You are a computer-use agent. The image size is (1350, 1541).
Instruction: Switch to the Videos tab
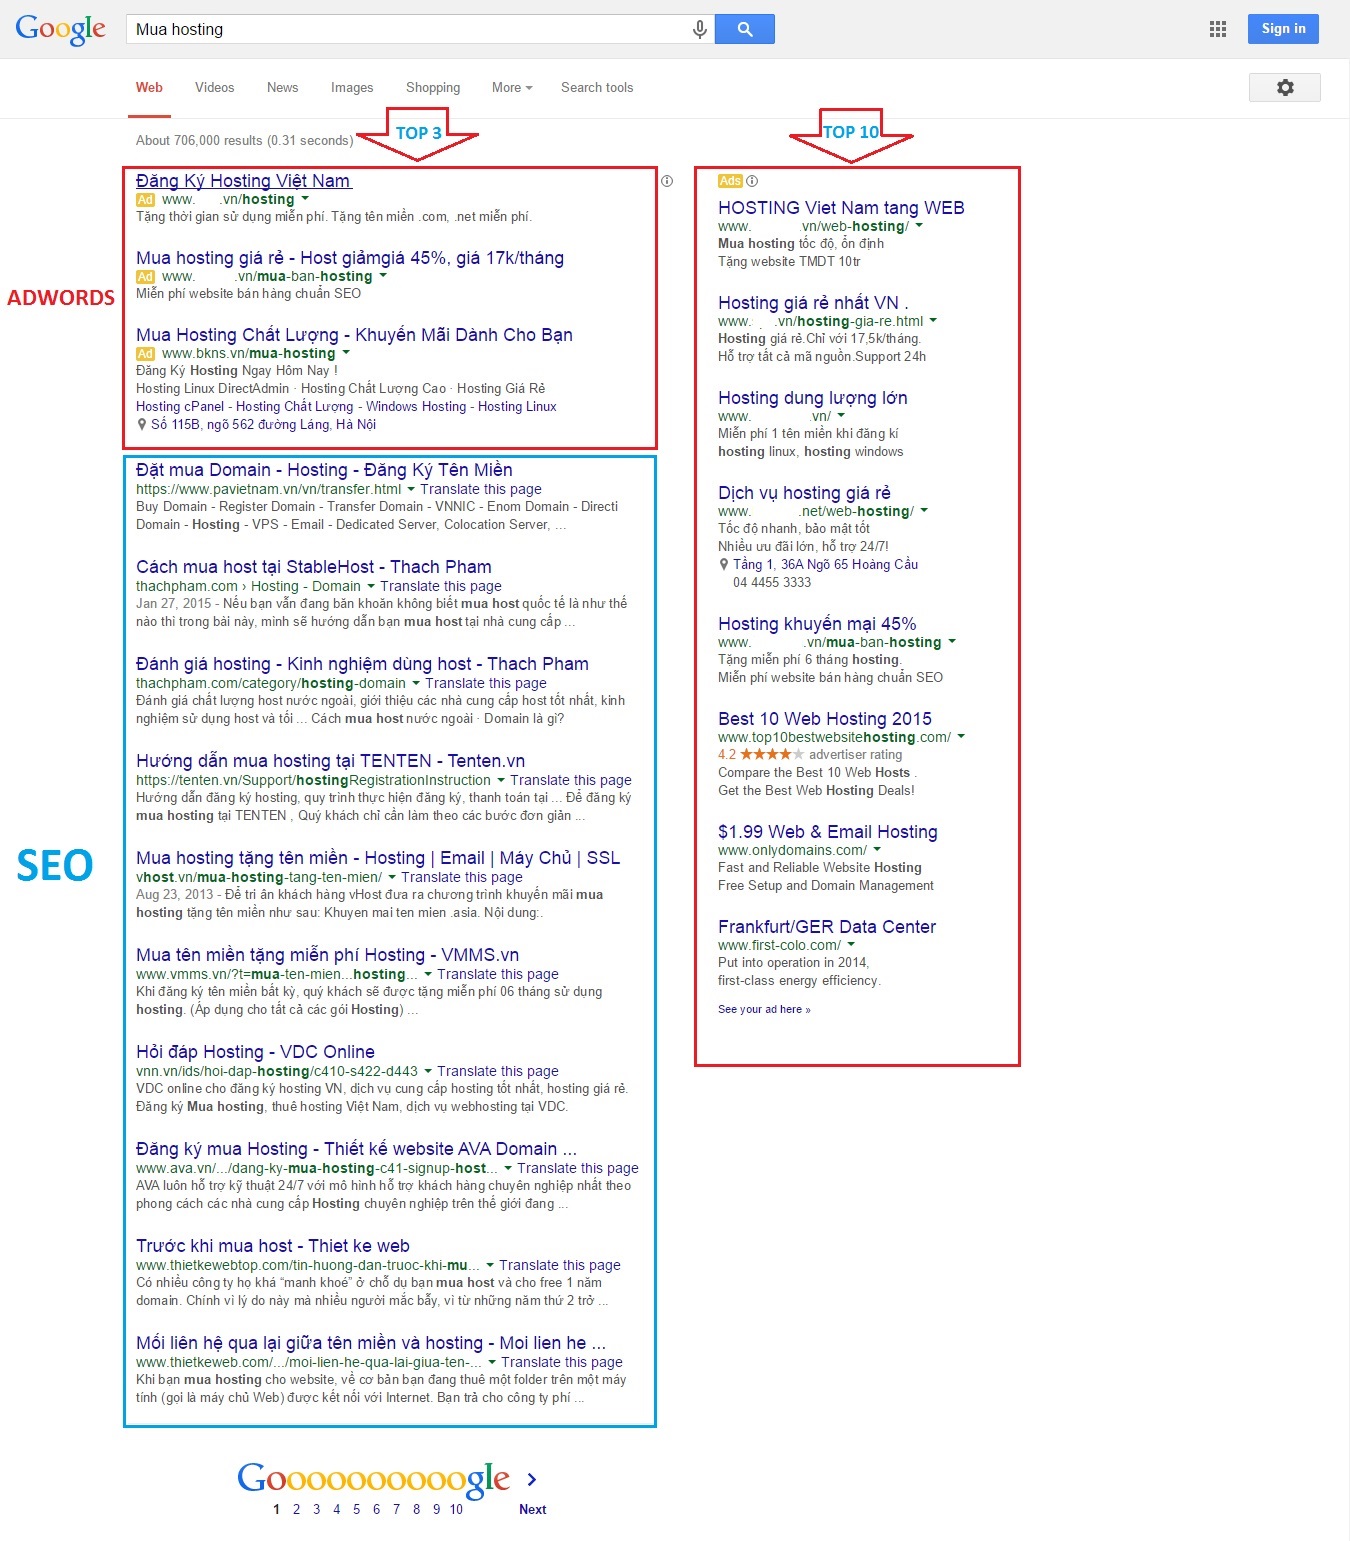(214, 88)
